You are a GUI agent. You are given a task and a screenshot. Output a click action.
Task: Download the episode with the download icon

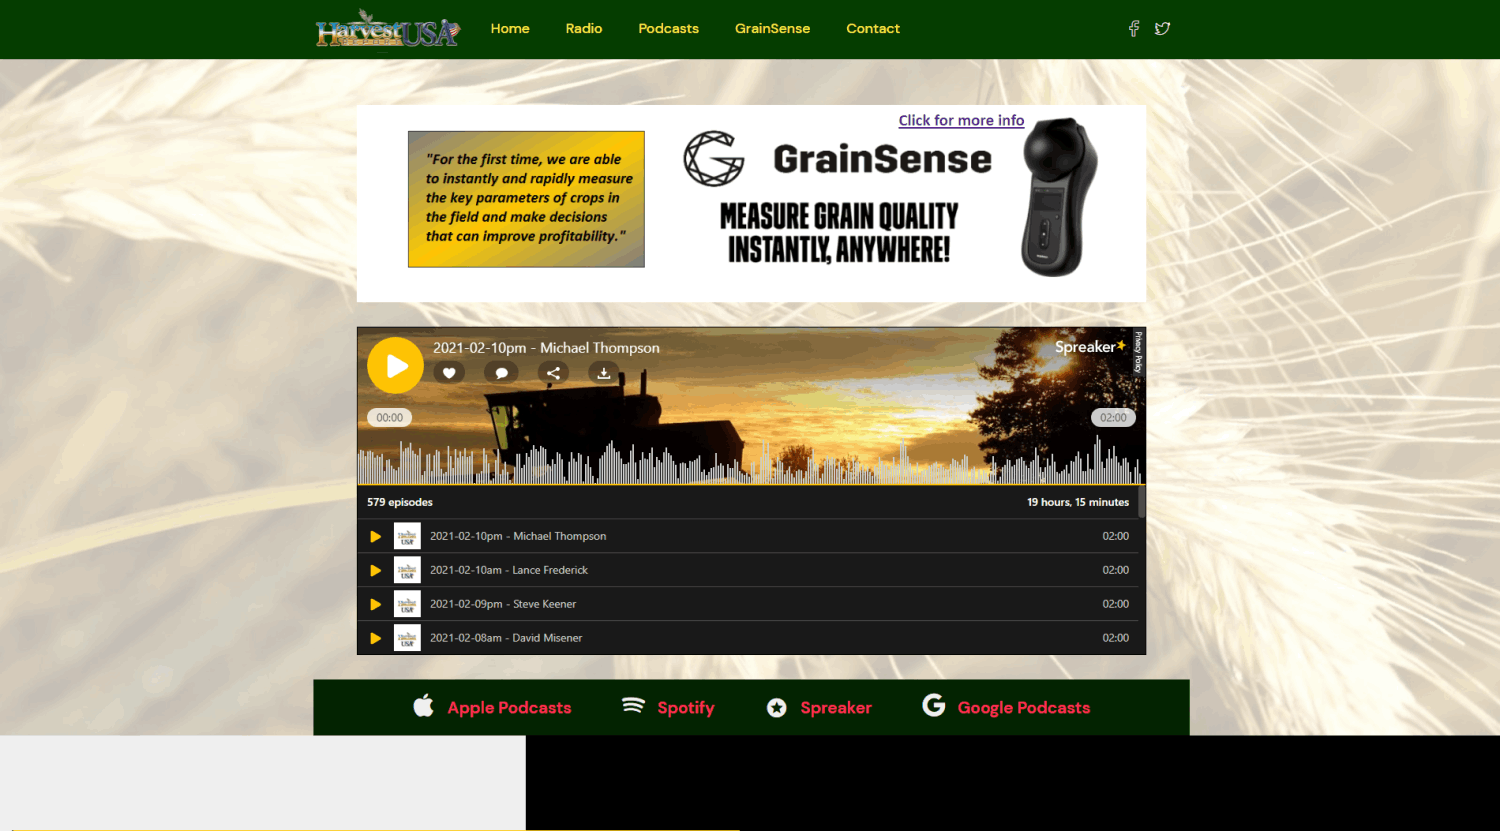603,373
